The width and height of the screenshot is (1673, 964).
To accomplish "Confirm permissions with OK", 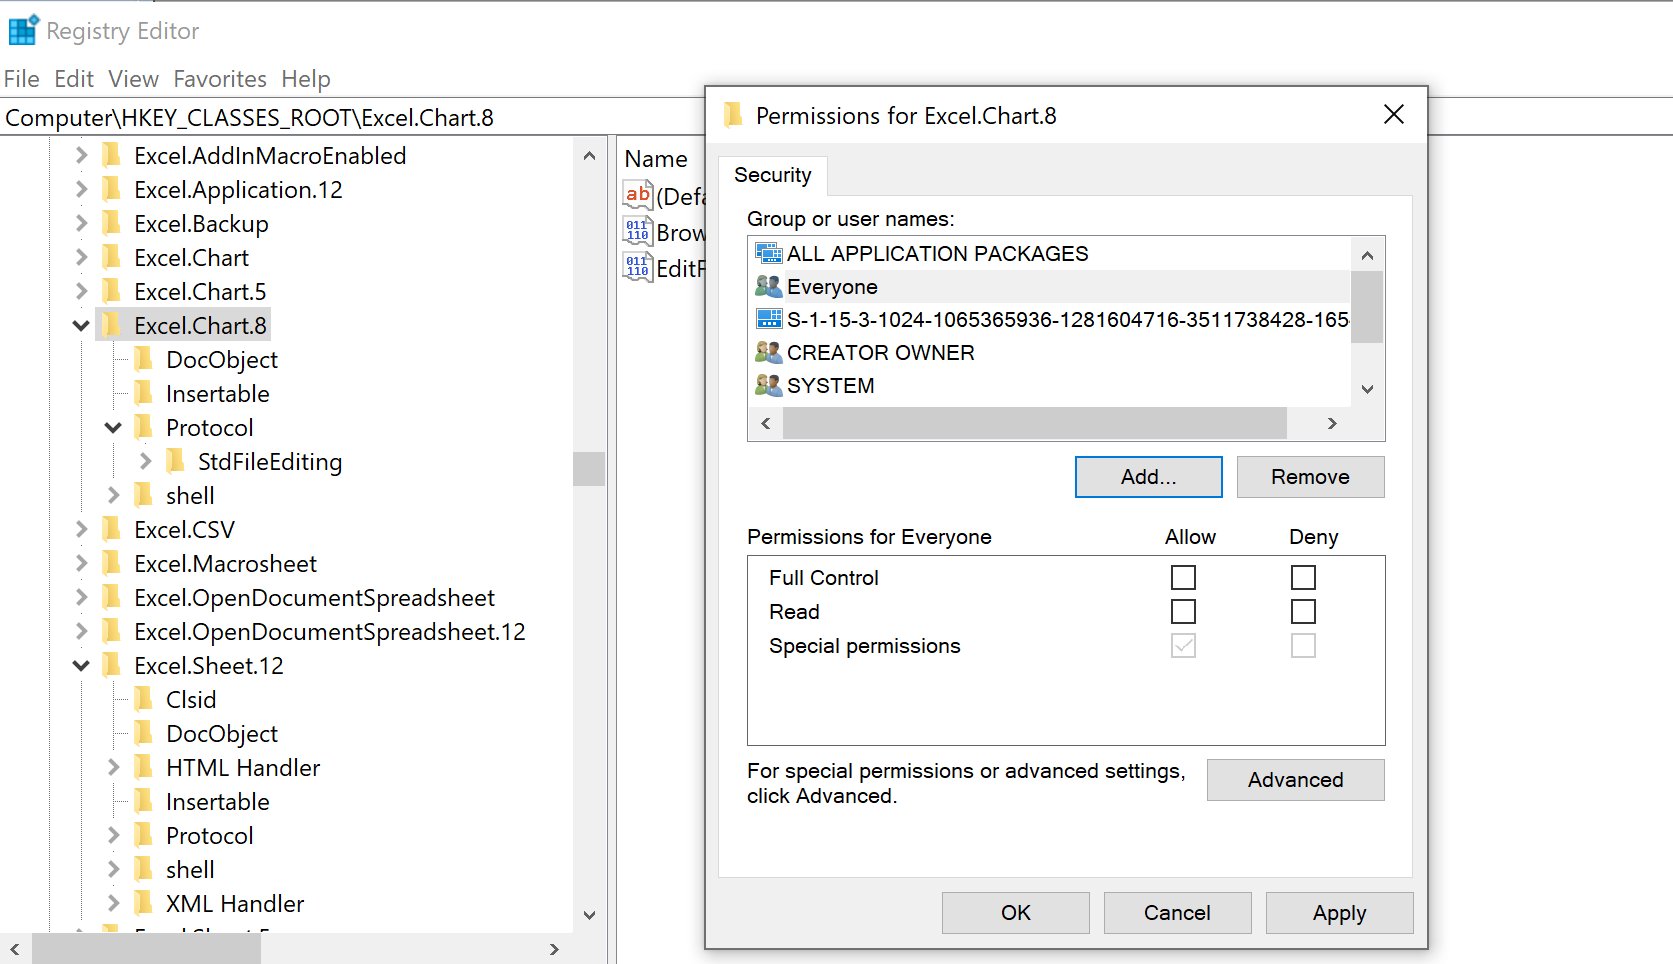I will click(x=1016, y=913).
